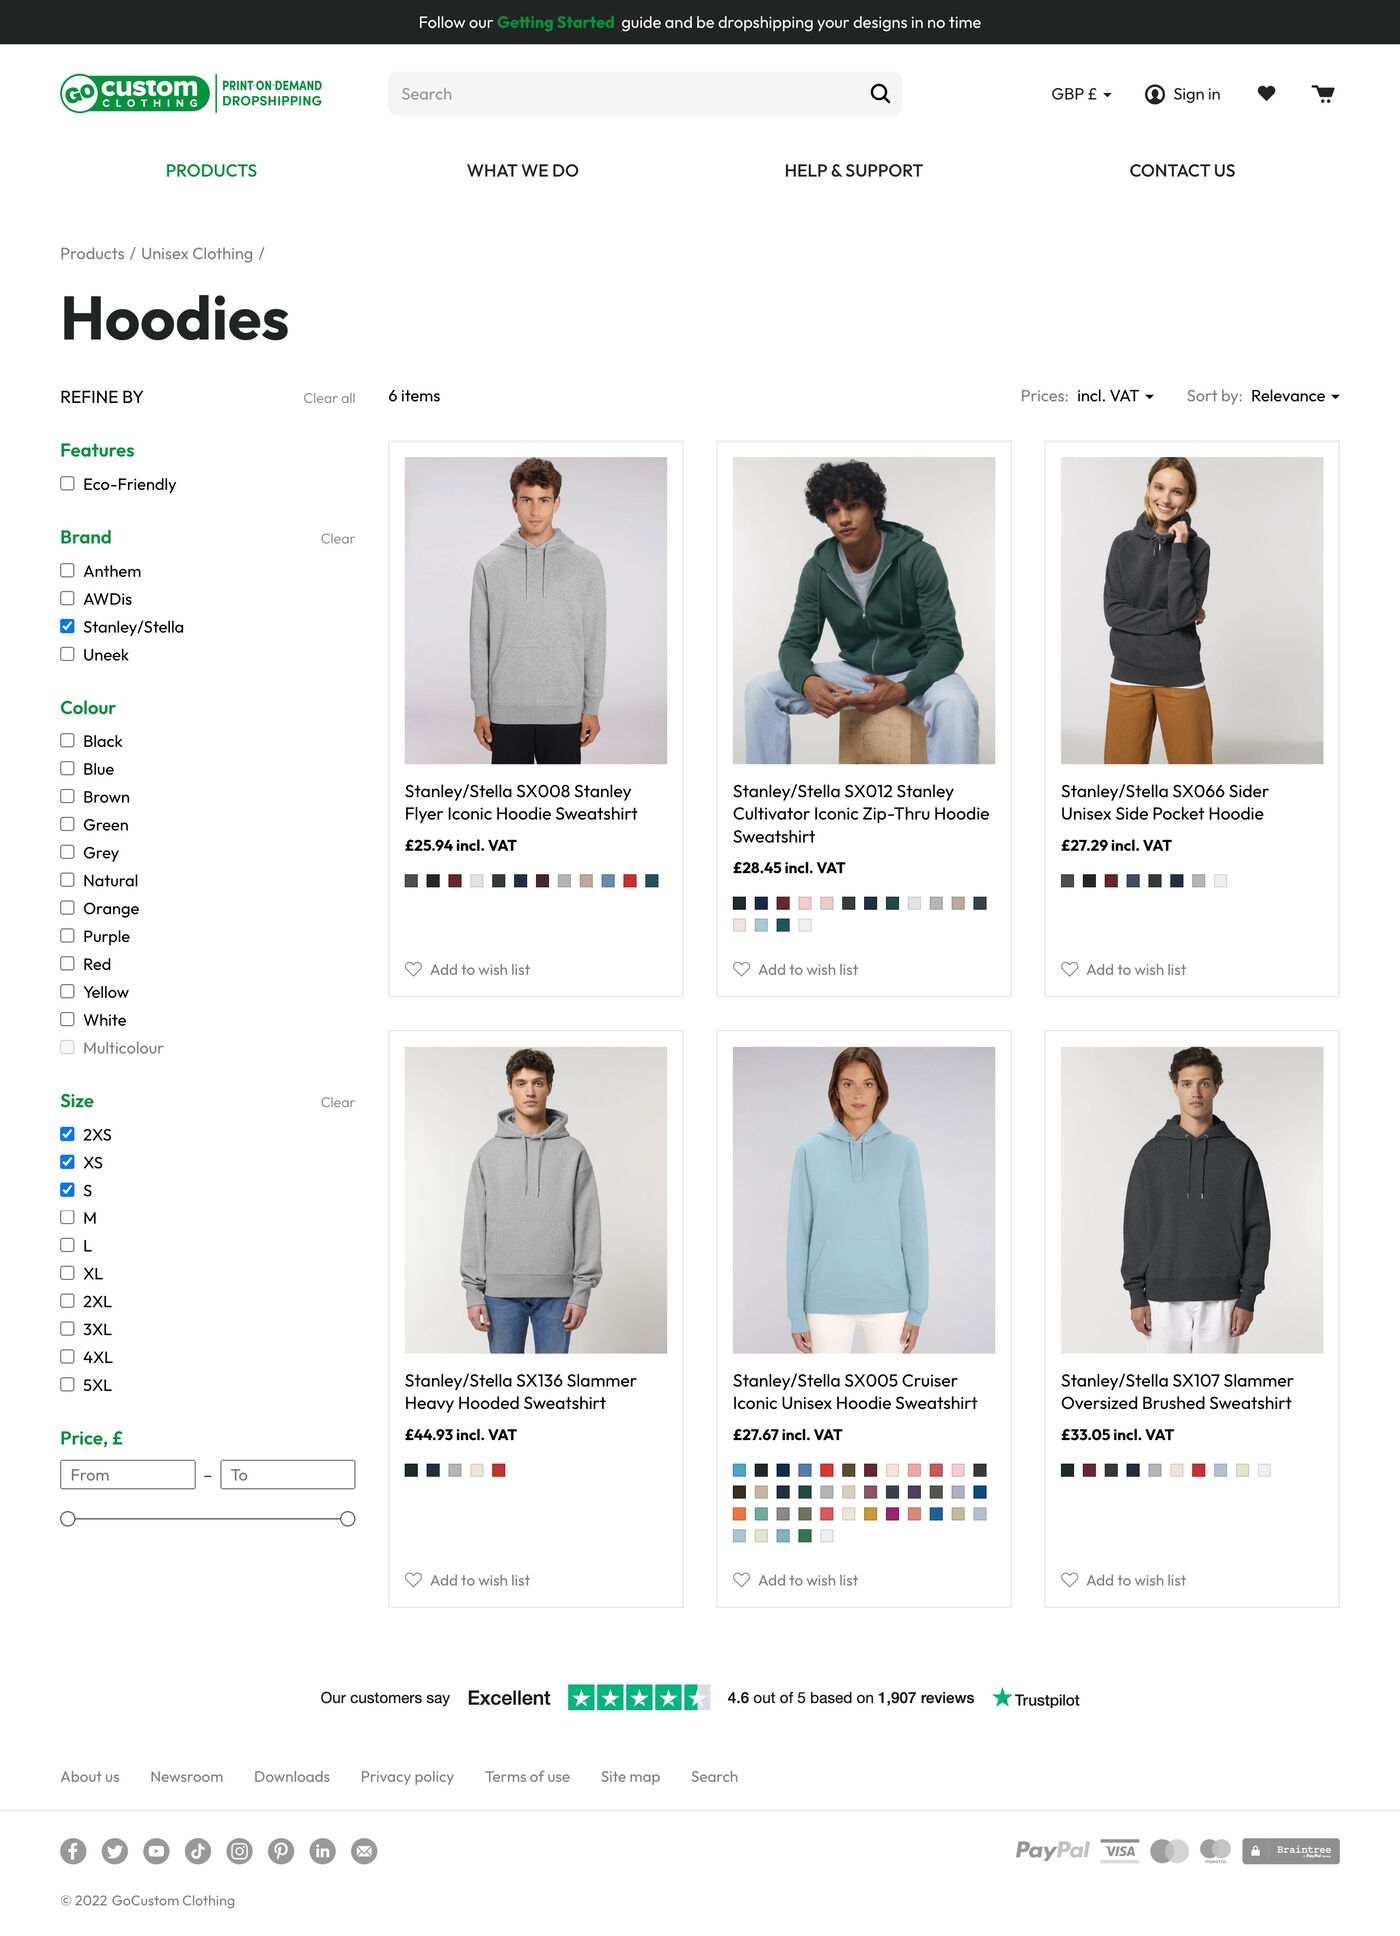Uncheck the Stanley/Stella brand filter

[68, 627]
